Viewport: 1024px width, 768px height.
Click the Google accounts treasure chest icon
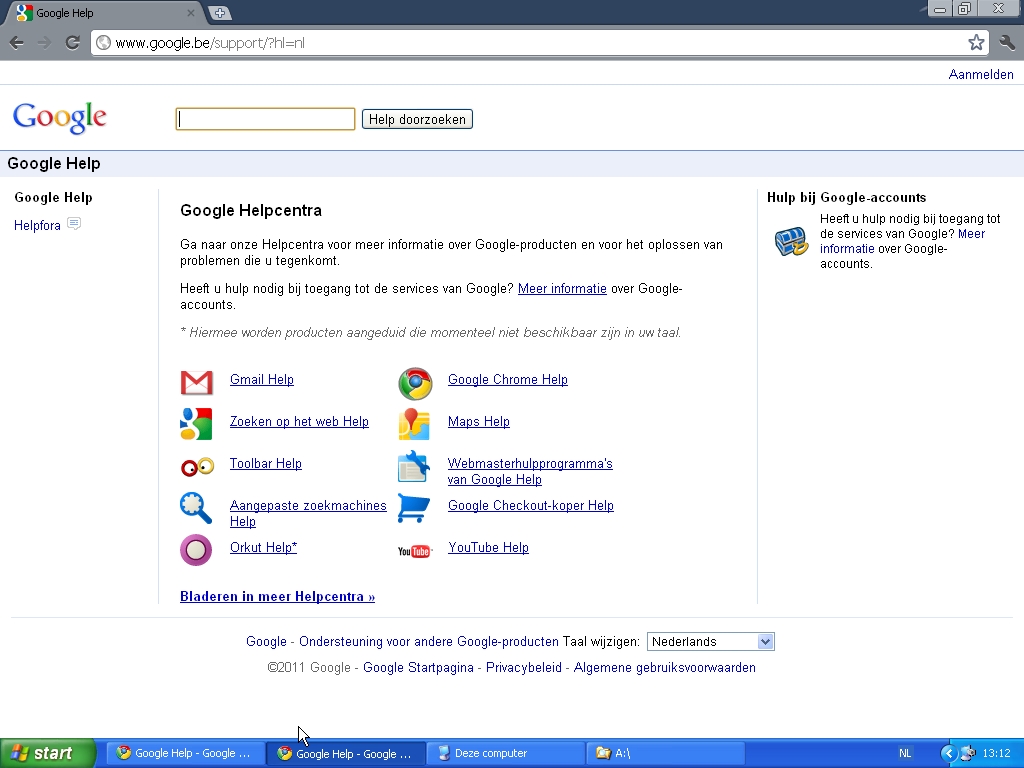click(791, 242)
